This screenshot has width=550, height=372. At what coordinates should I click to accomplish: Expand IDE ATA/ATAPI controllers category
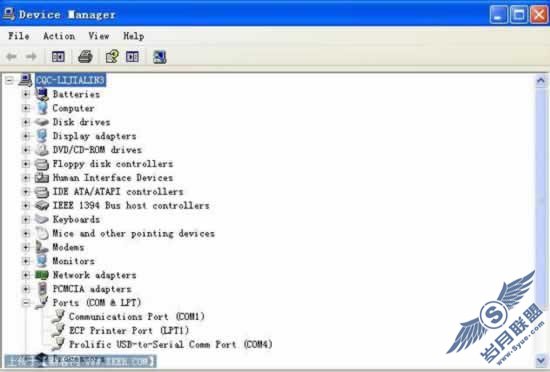[x=26, y=191]
